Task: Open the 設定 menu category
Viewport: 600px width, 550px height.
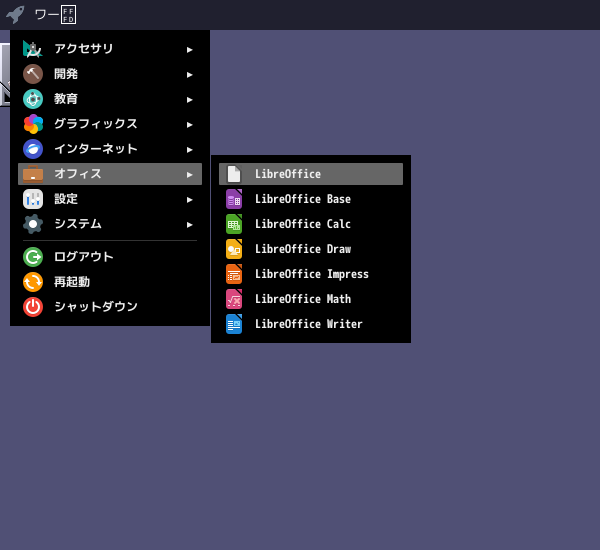Action: pos(110,199)
